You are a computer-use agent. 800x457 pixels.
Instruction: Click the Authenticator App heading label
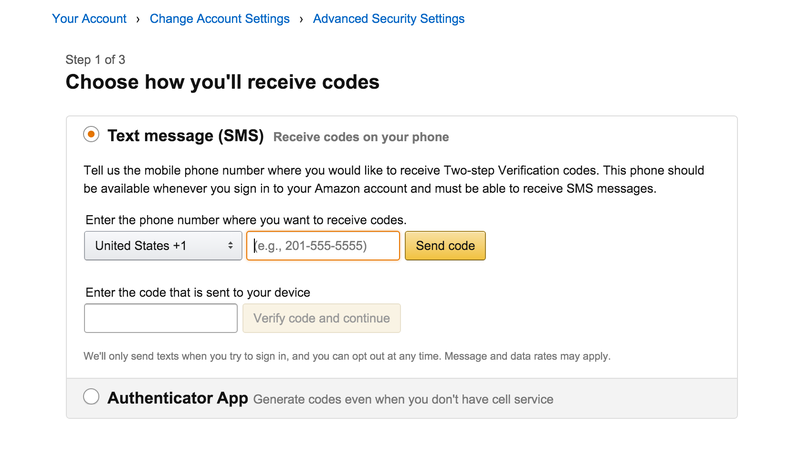click(x=178, y=398)
